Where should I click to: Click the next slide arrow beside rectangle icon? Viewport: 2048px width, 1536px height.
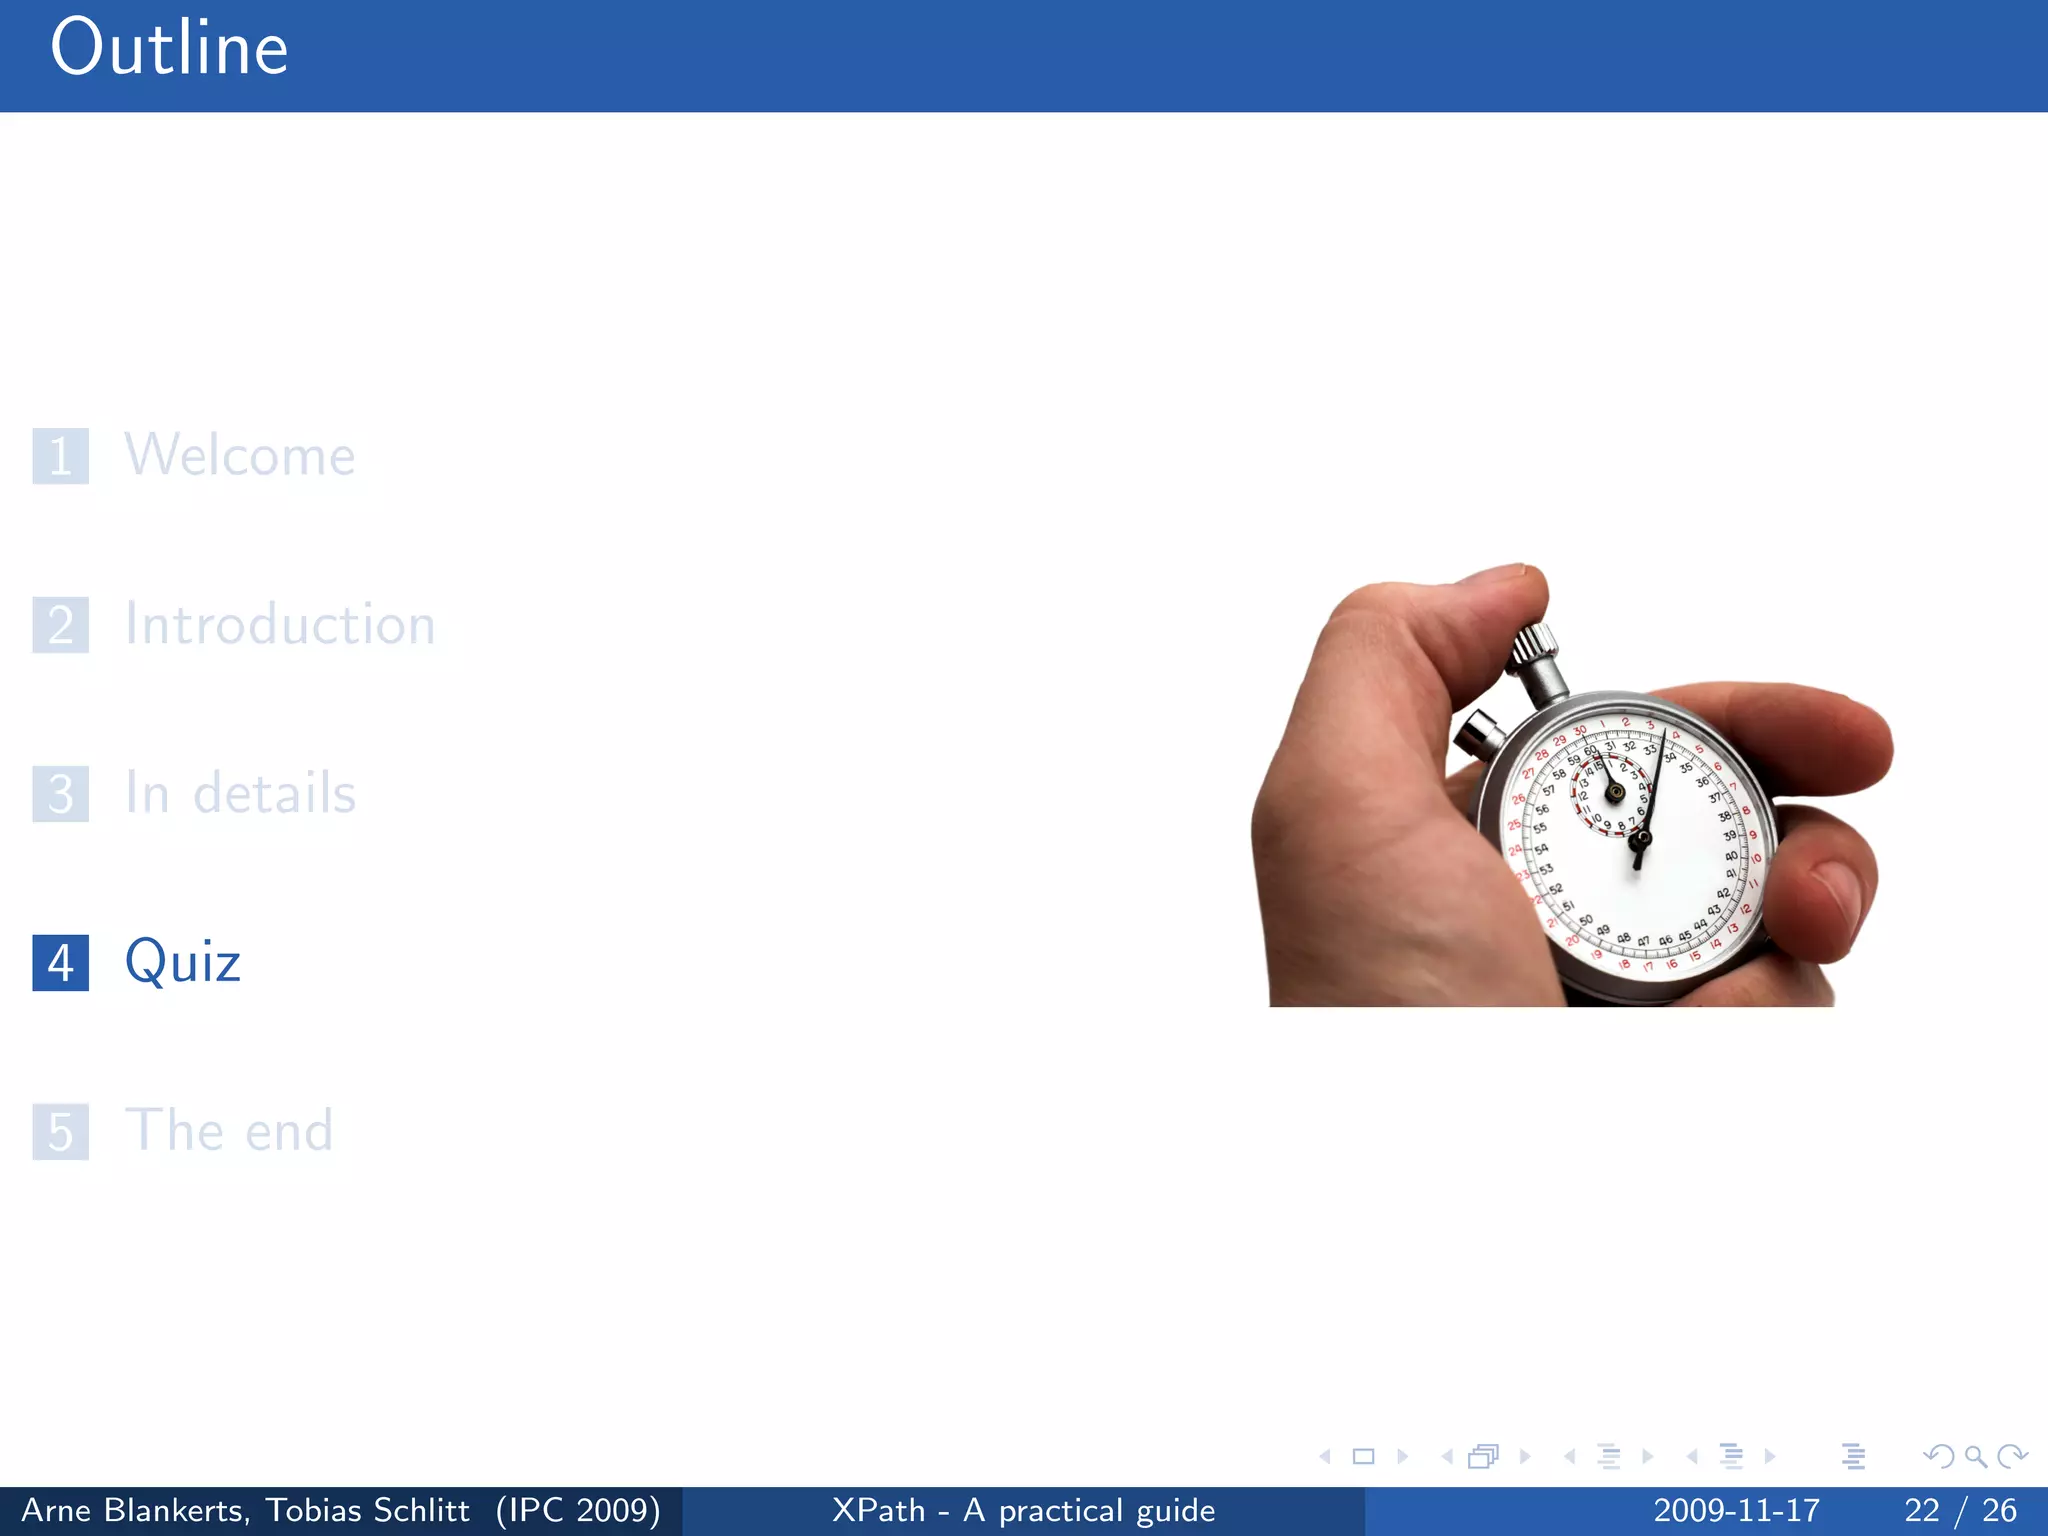point(1402,1457)
